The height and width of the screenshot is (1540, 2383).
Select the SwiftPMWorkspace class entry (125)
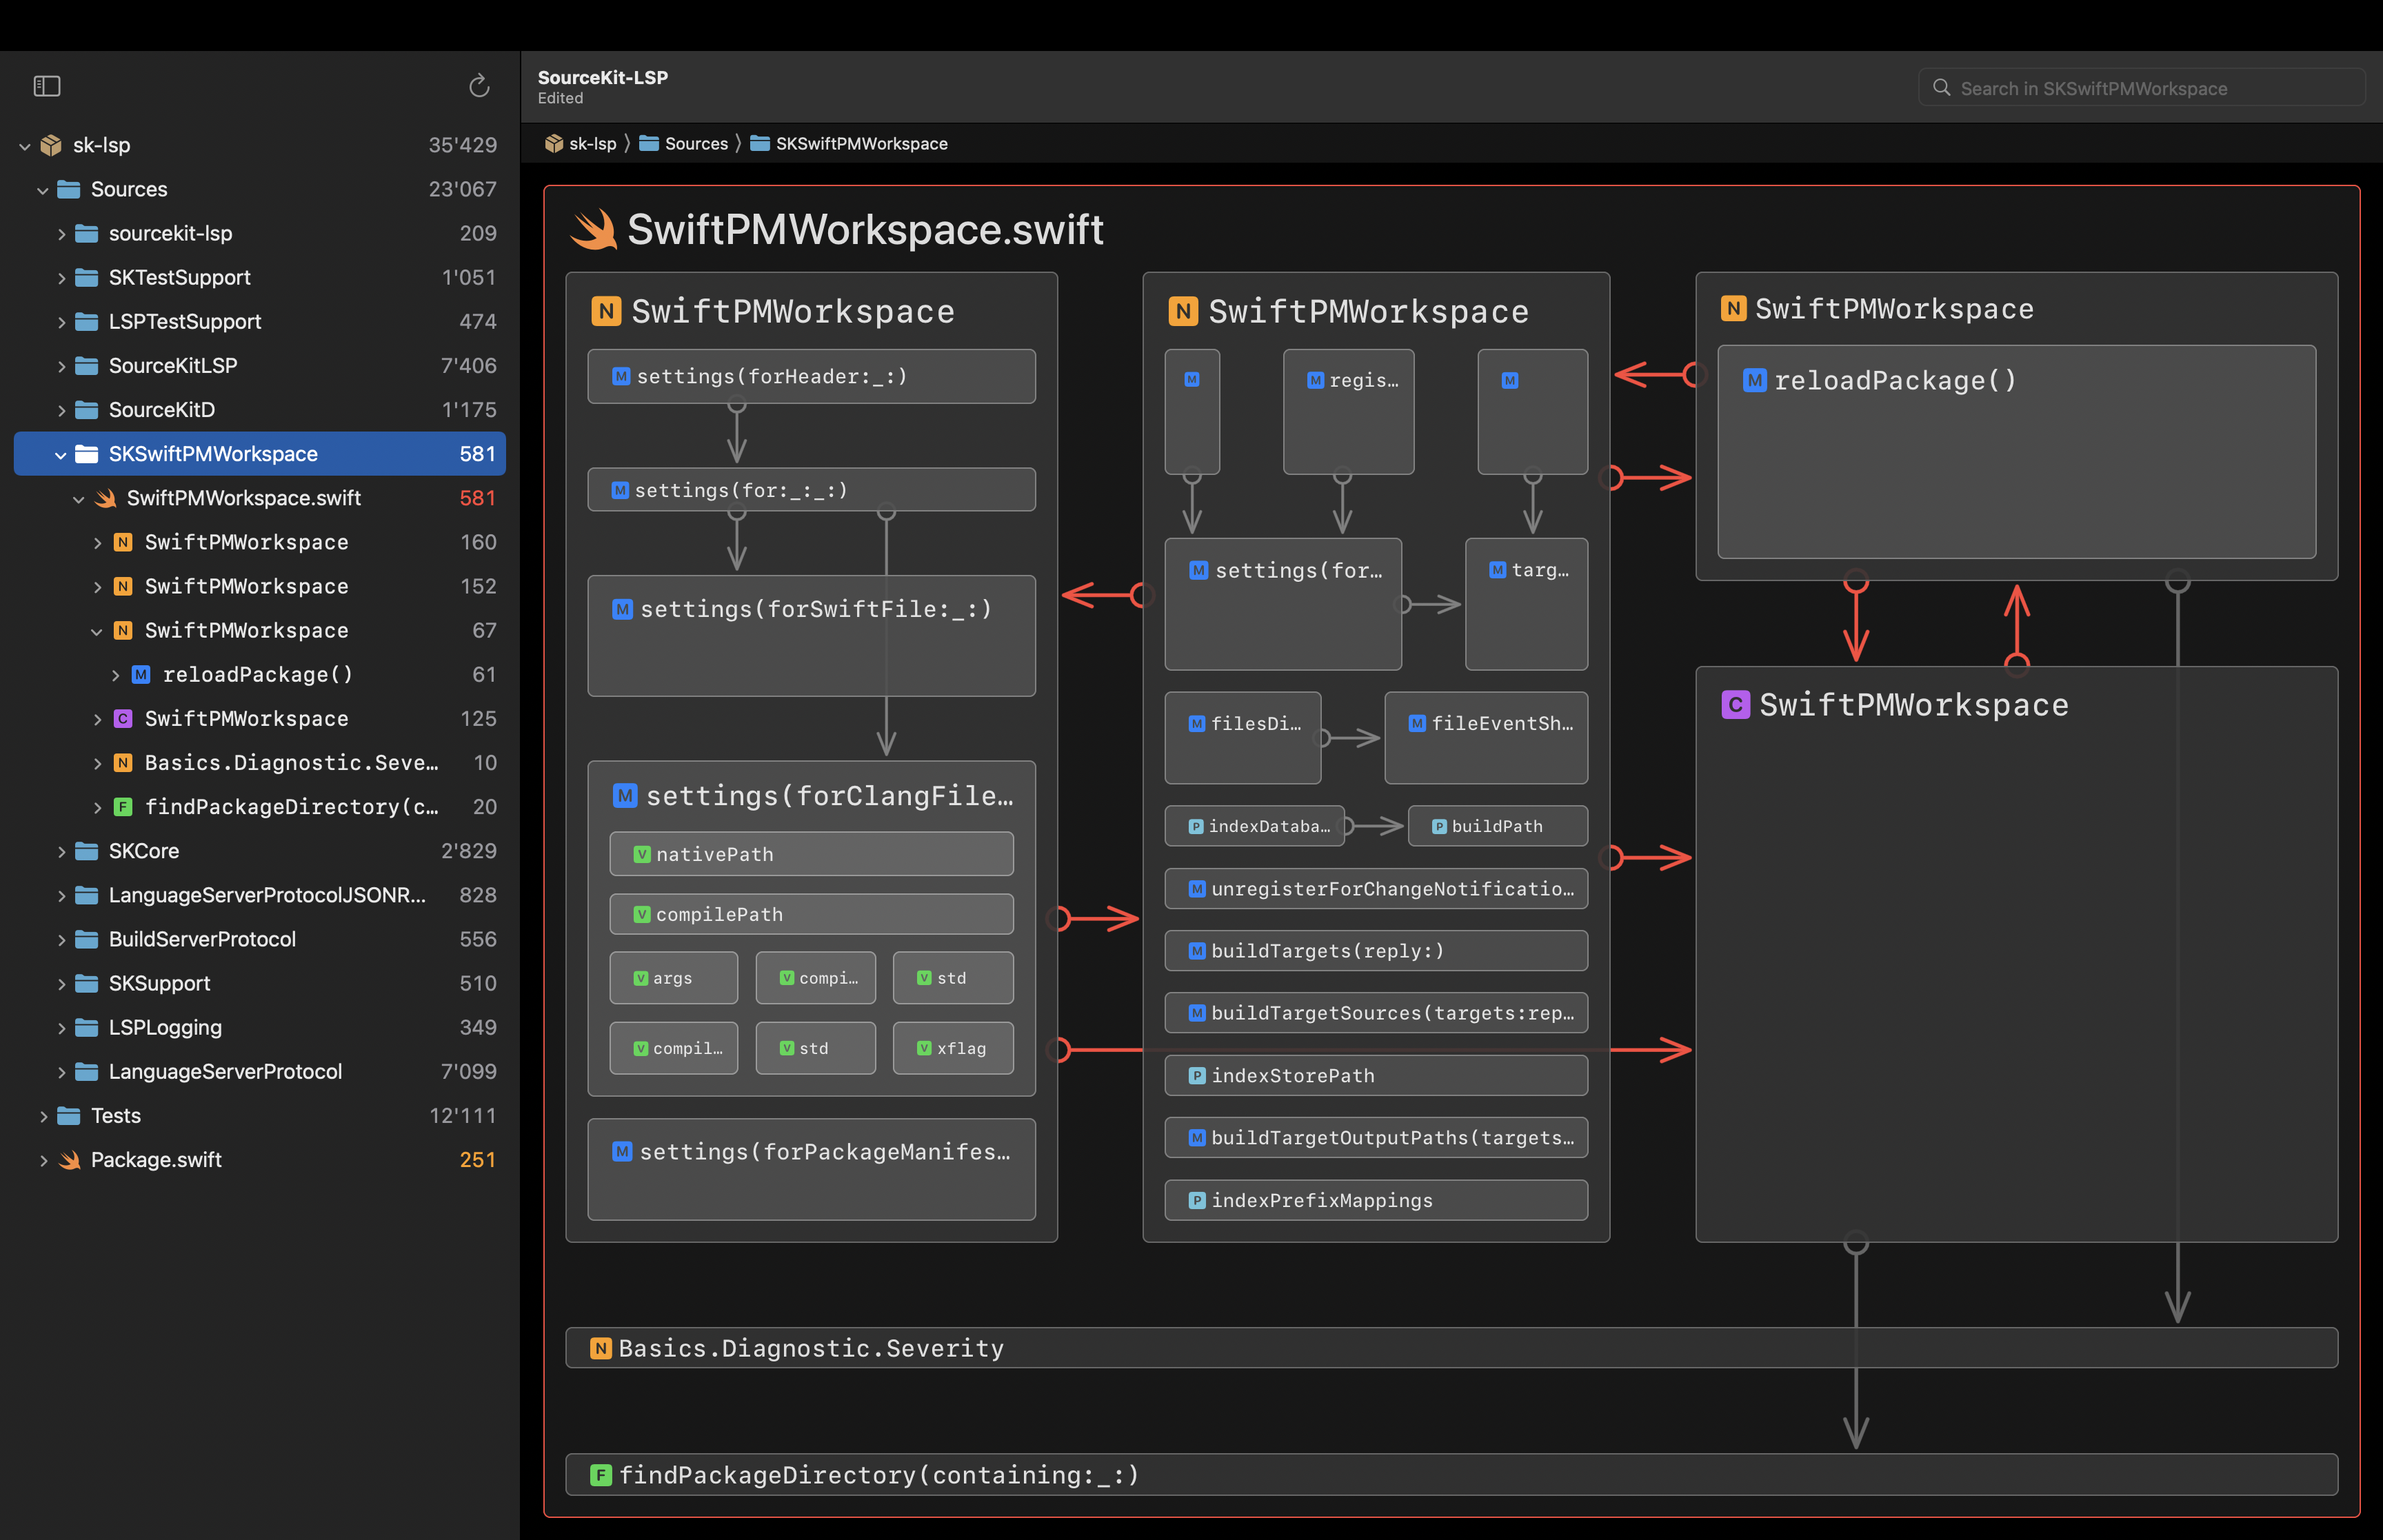(x=260, y=718)
